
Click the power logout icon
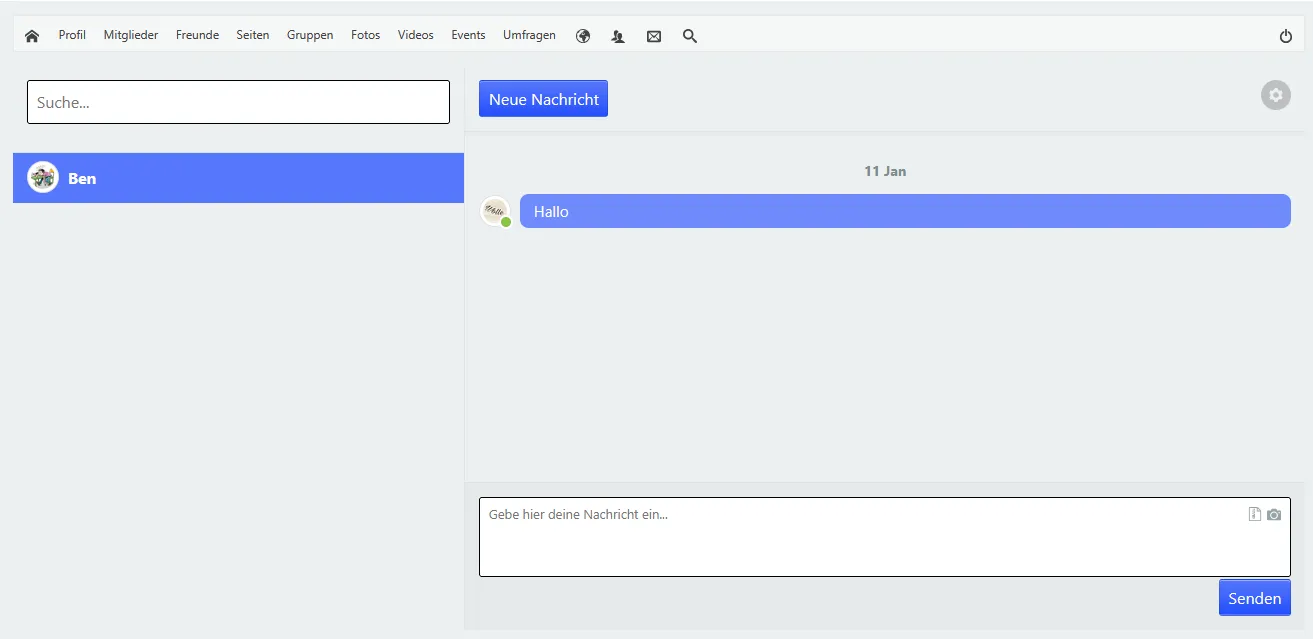(x=1286, y=36)
